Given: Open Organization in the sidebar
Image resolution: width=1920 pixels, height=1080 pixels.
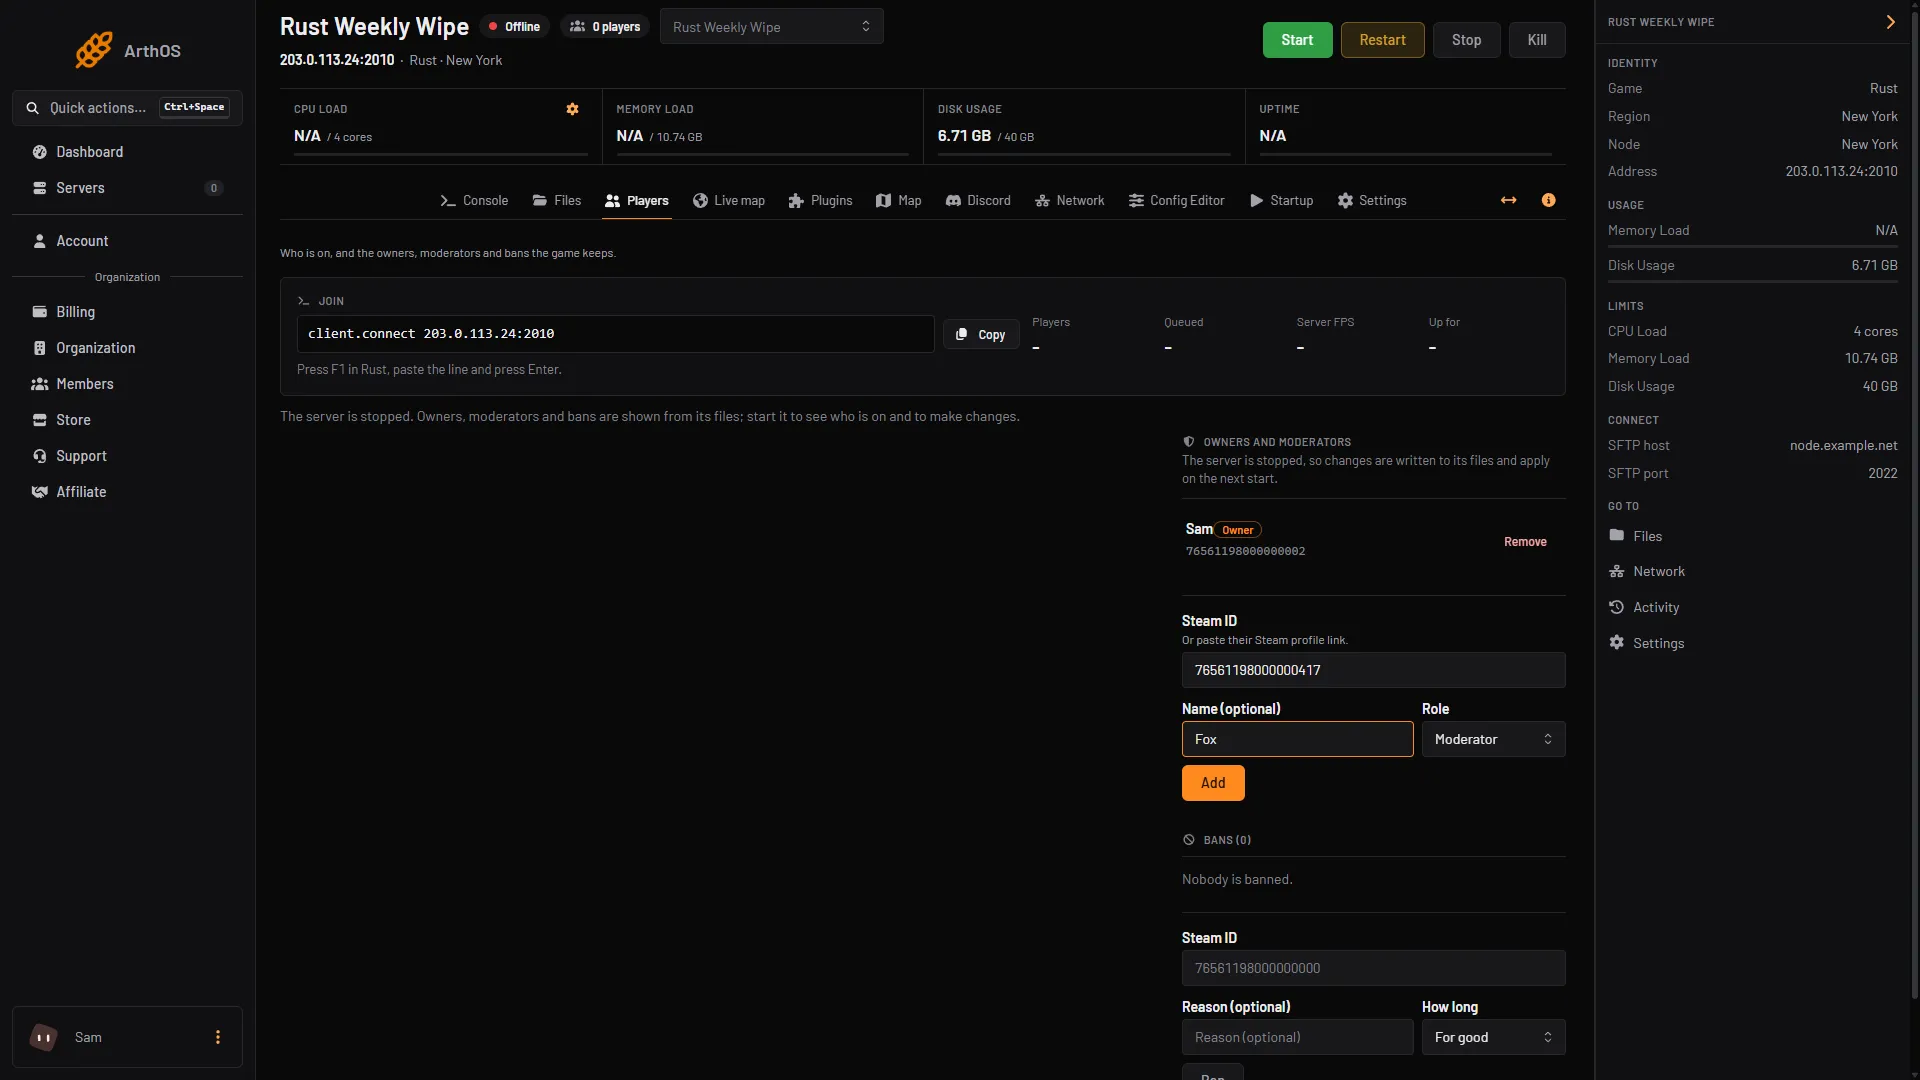Looking at the screenshot, I should tap(127, 348).
